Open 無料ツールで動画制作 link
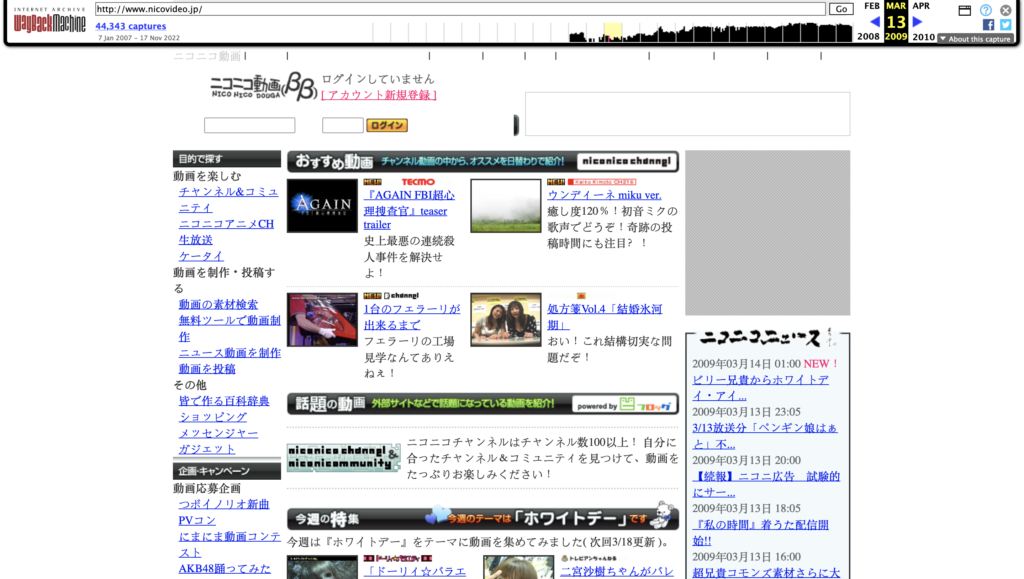Viewport: 1024px width, 579px height. pos(229,328)
